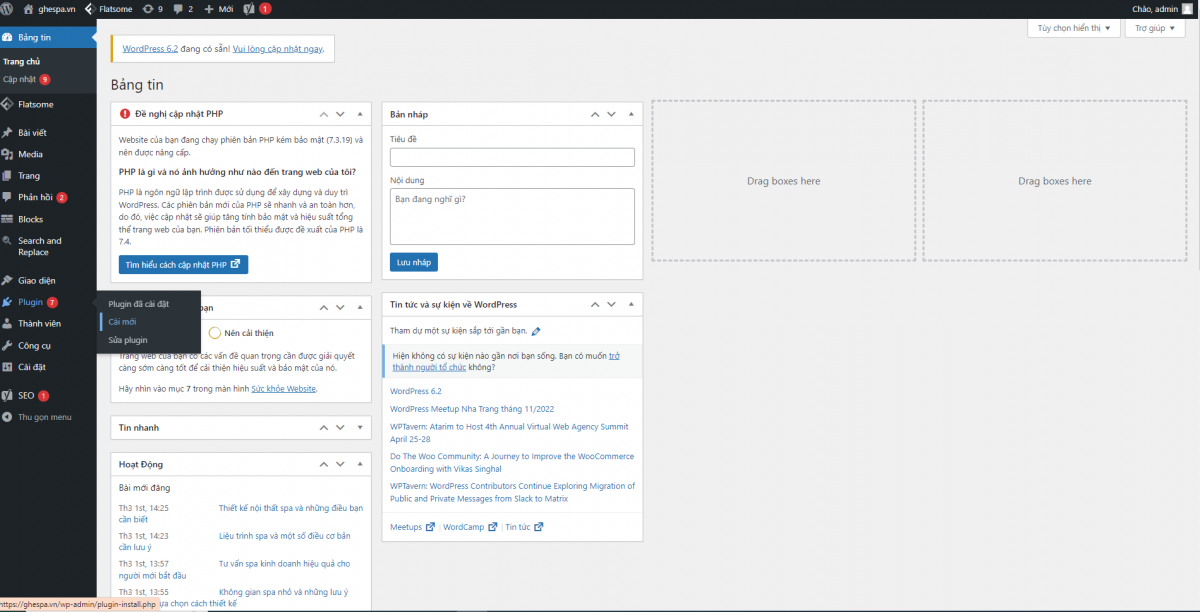Go to the Trang chủ submenu item
This screenshot has height=612, width=1200.
tap(21, 62)
